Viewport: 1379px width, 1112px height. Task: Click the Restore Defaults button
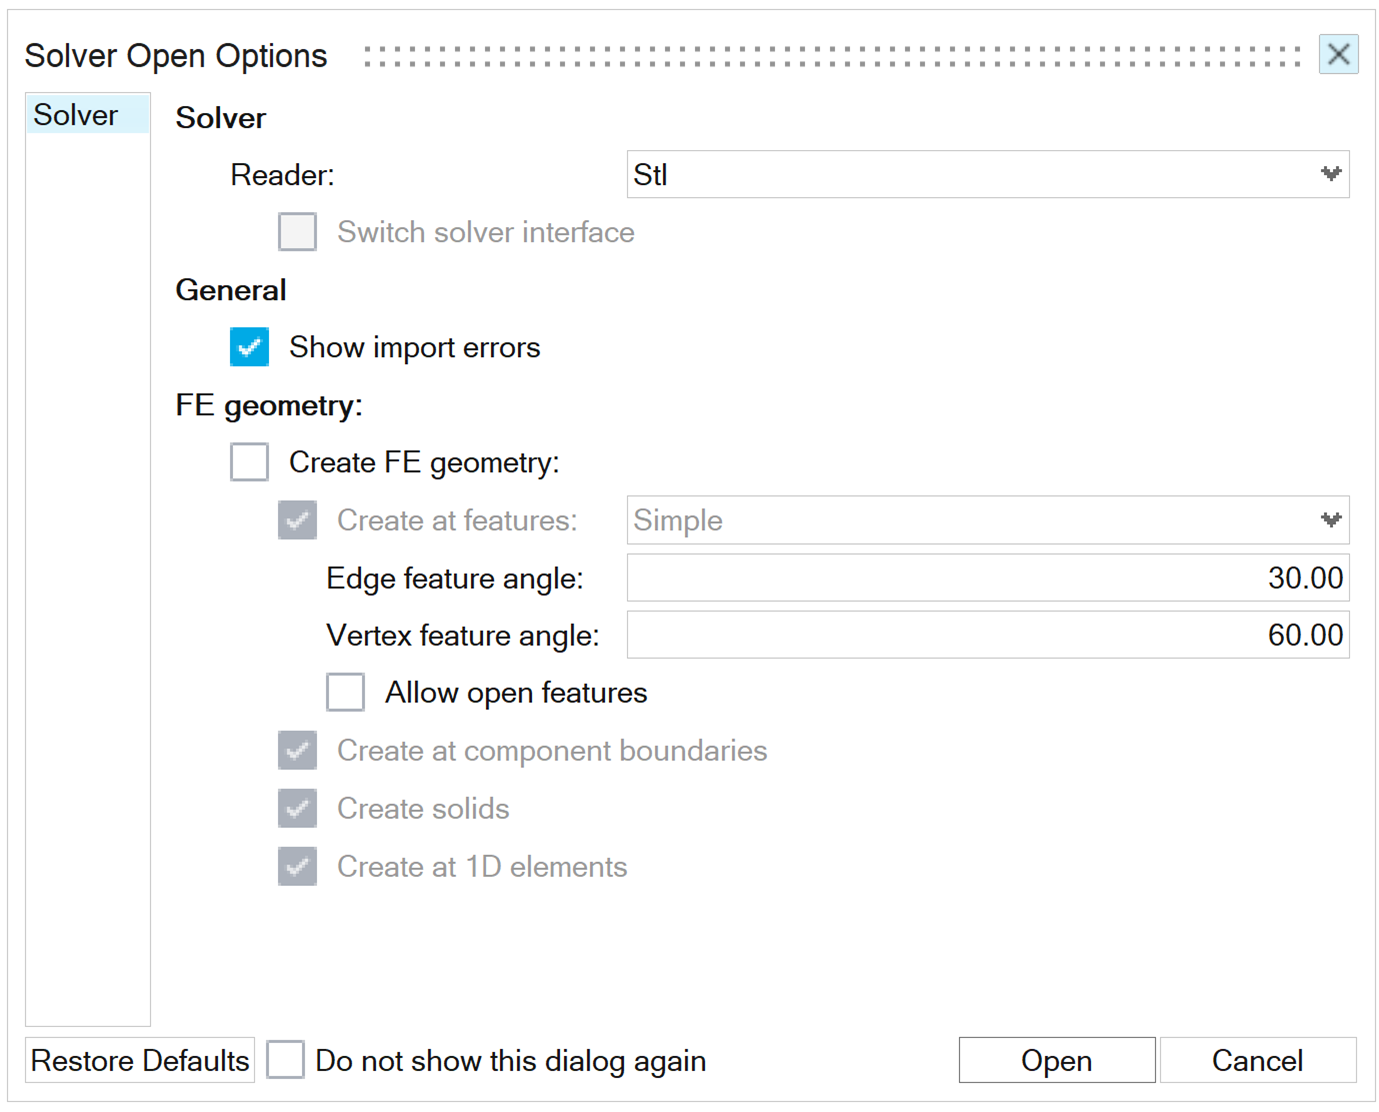(140, 1060)
